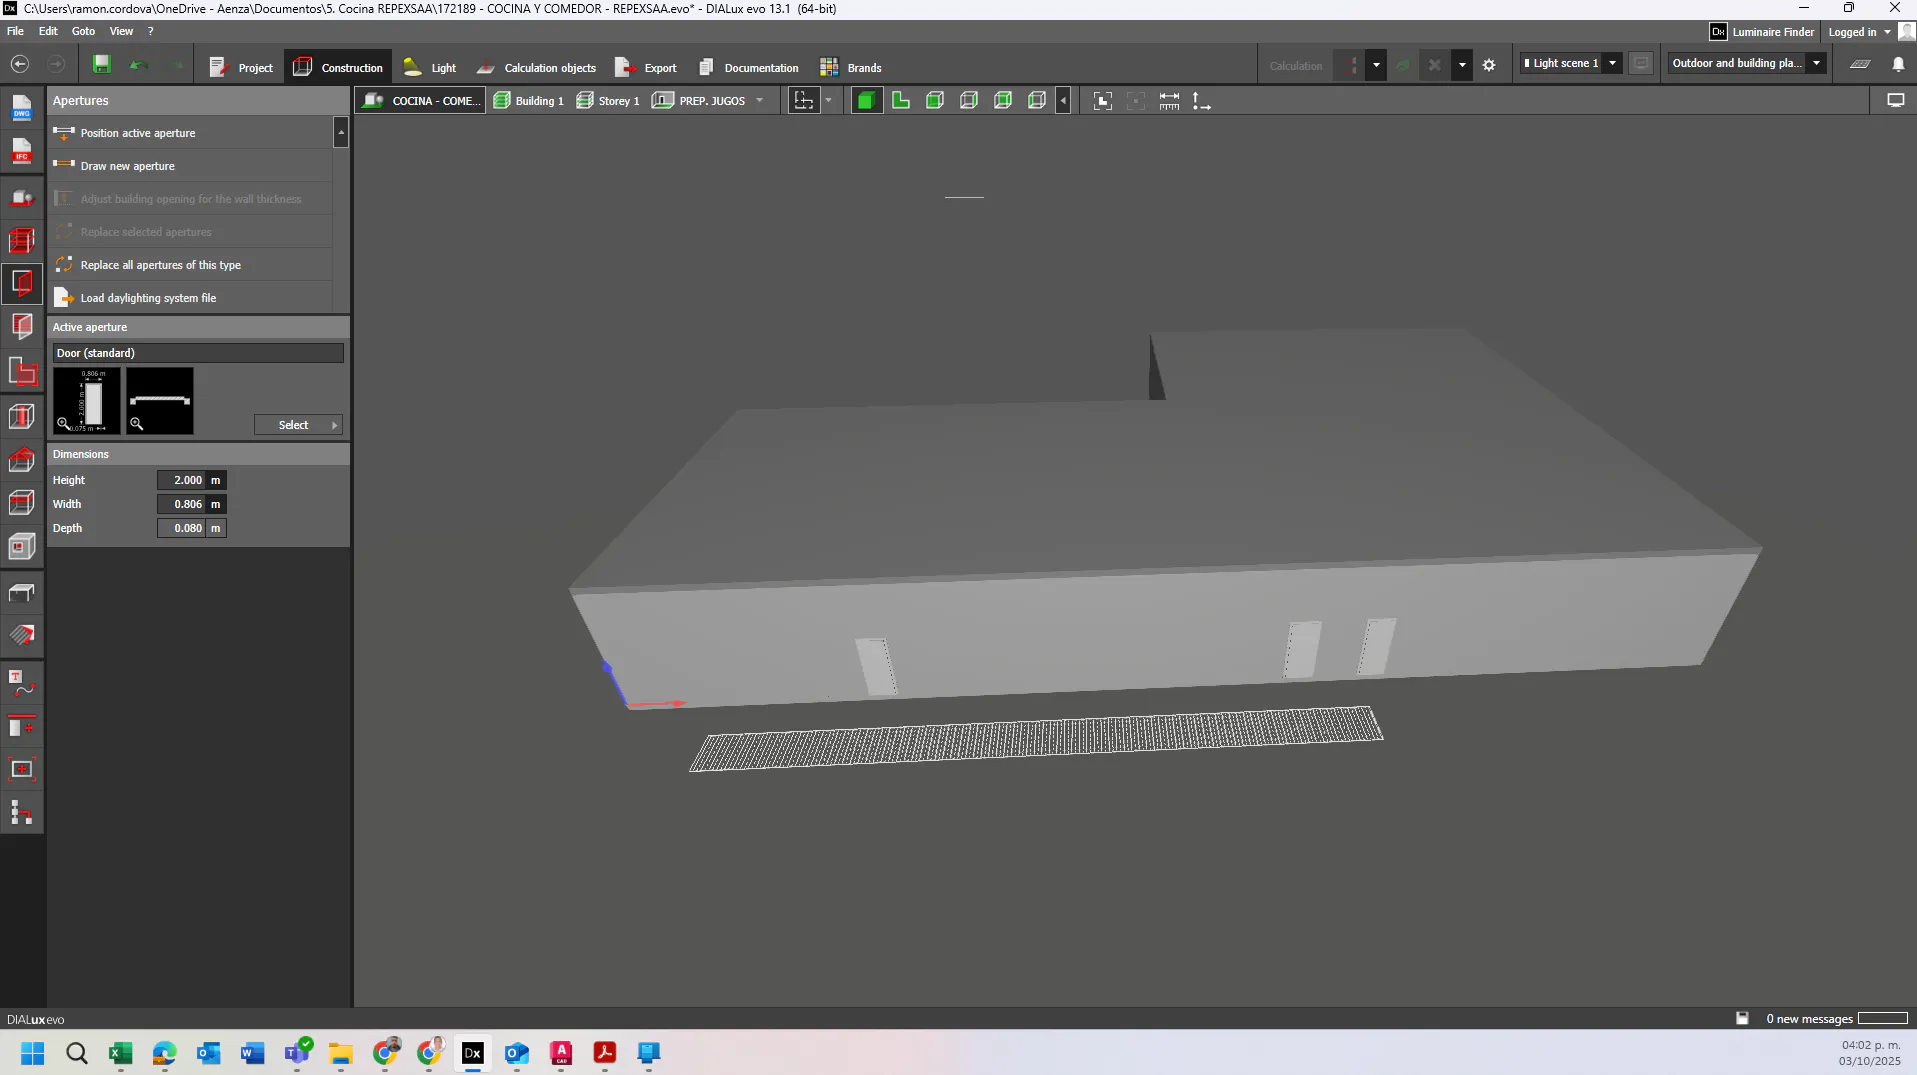Open the IFC import tool
This screenshot has height=1075, width=1917.
pyautogui.click(x=21, y=151)
